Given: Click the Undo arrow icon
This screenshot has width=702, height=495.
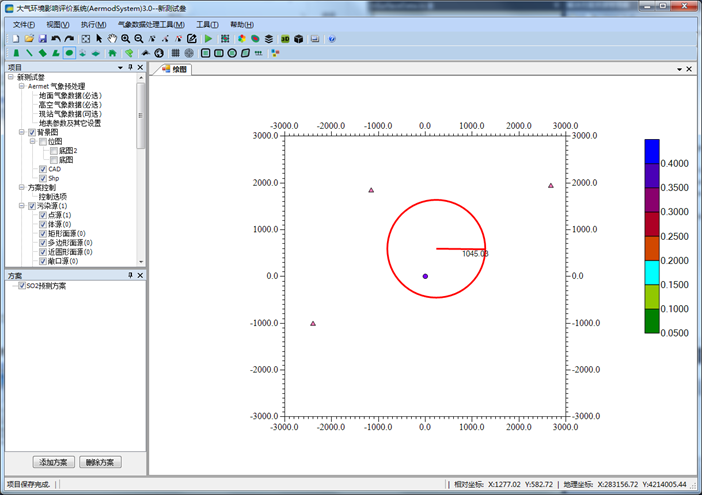Looking at the screenshot, I should [57, 39].
